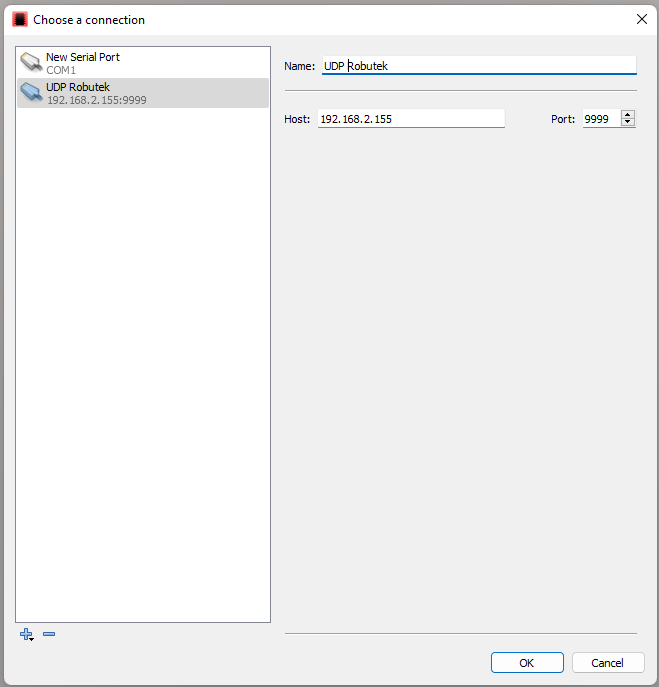
Task: Click the UDP Robutek network plug icon
Action: (x=31, y=93)
